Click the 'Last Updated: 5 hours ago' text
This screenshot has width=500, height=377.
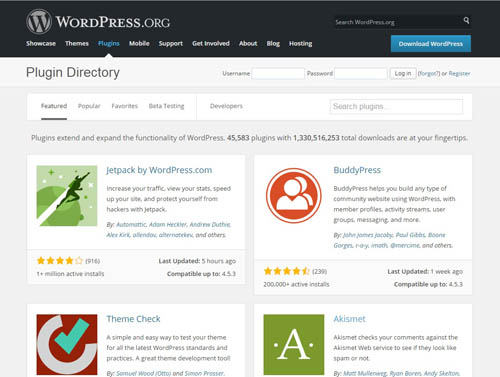[197, 261]
